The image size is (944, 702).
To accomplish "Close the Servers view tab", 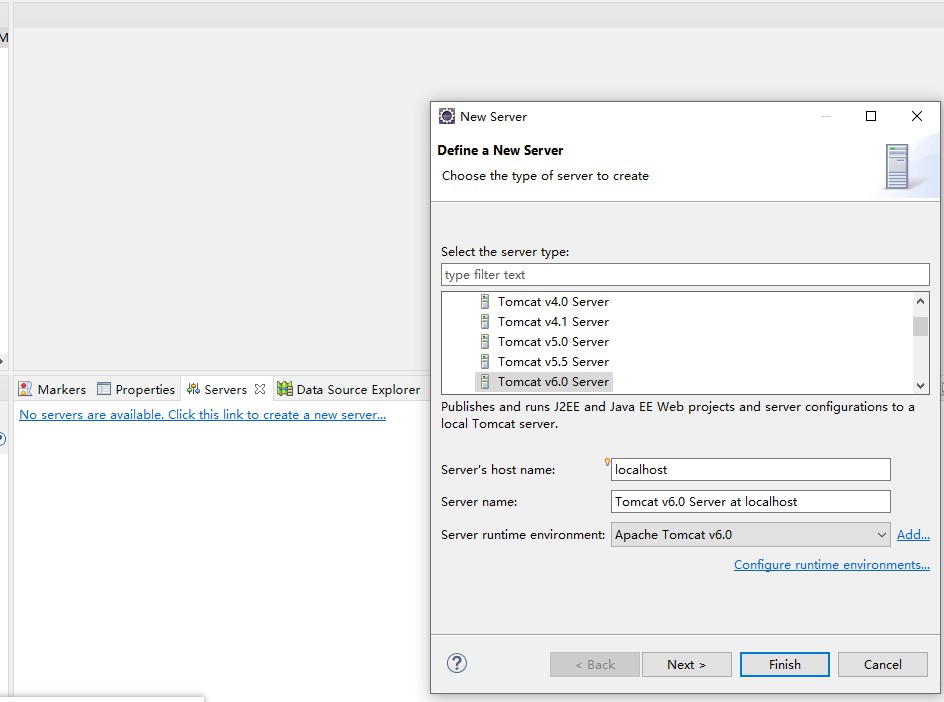I will pos(260,389).
